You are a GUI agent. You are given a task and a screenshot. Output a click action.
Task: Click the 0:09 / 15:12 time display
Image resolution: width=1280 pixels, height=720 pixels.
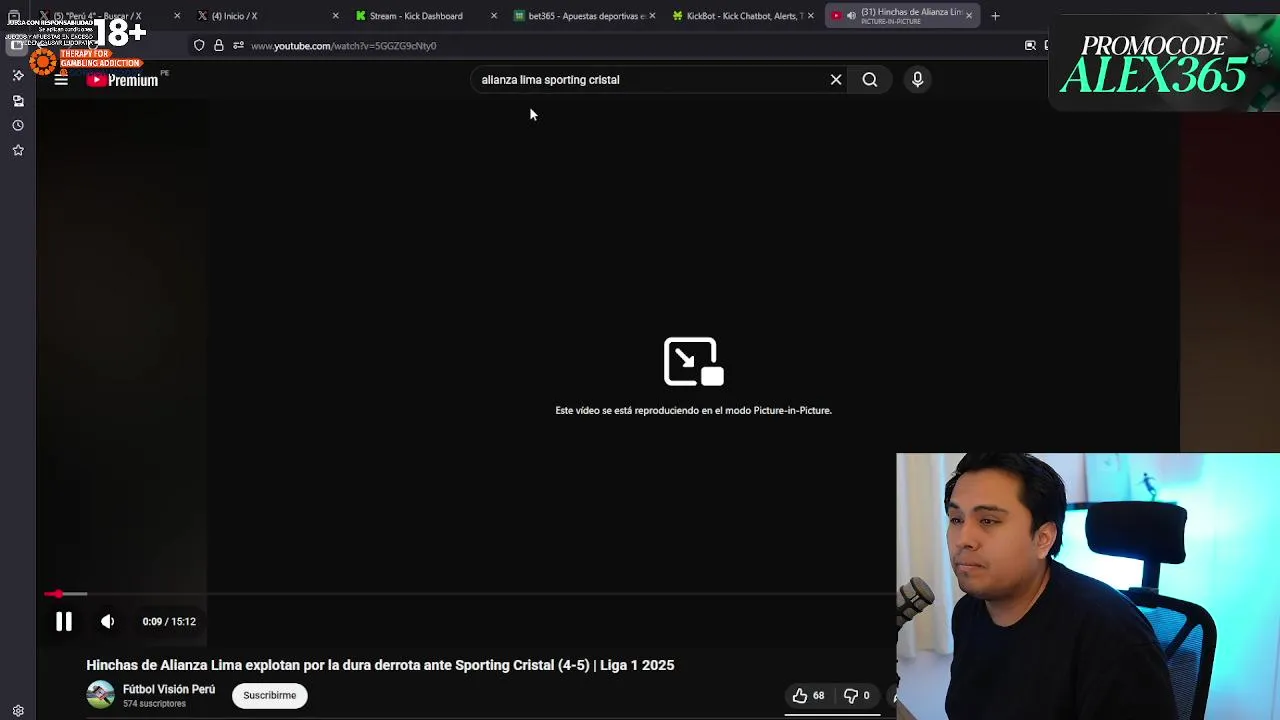coord(169,622)
